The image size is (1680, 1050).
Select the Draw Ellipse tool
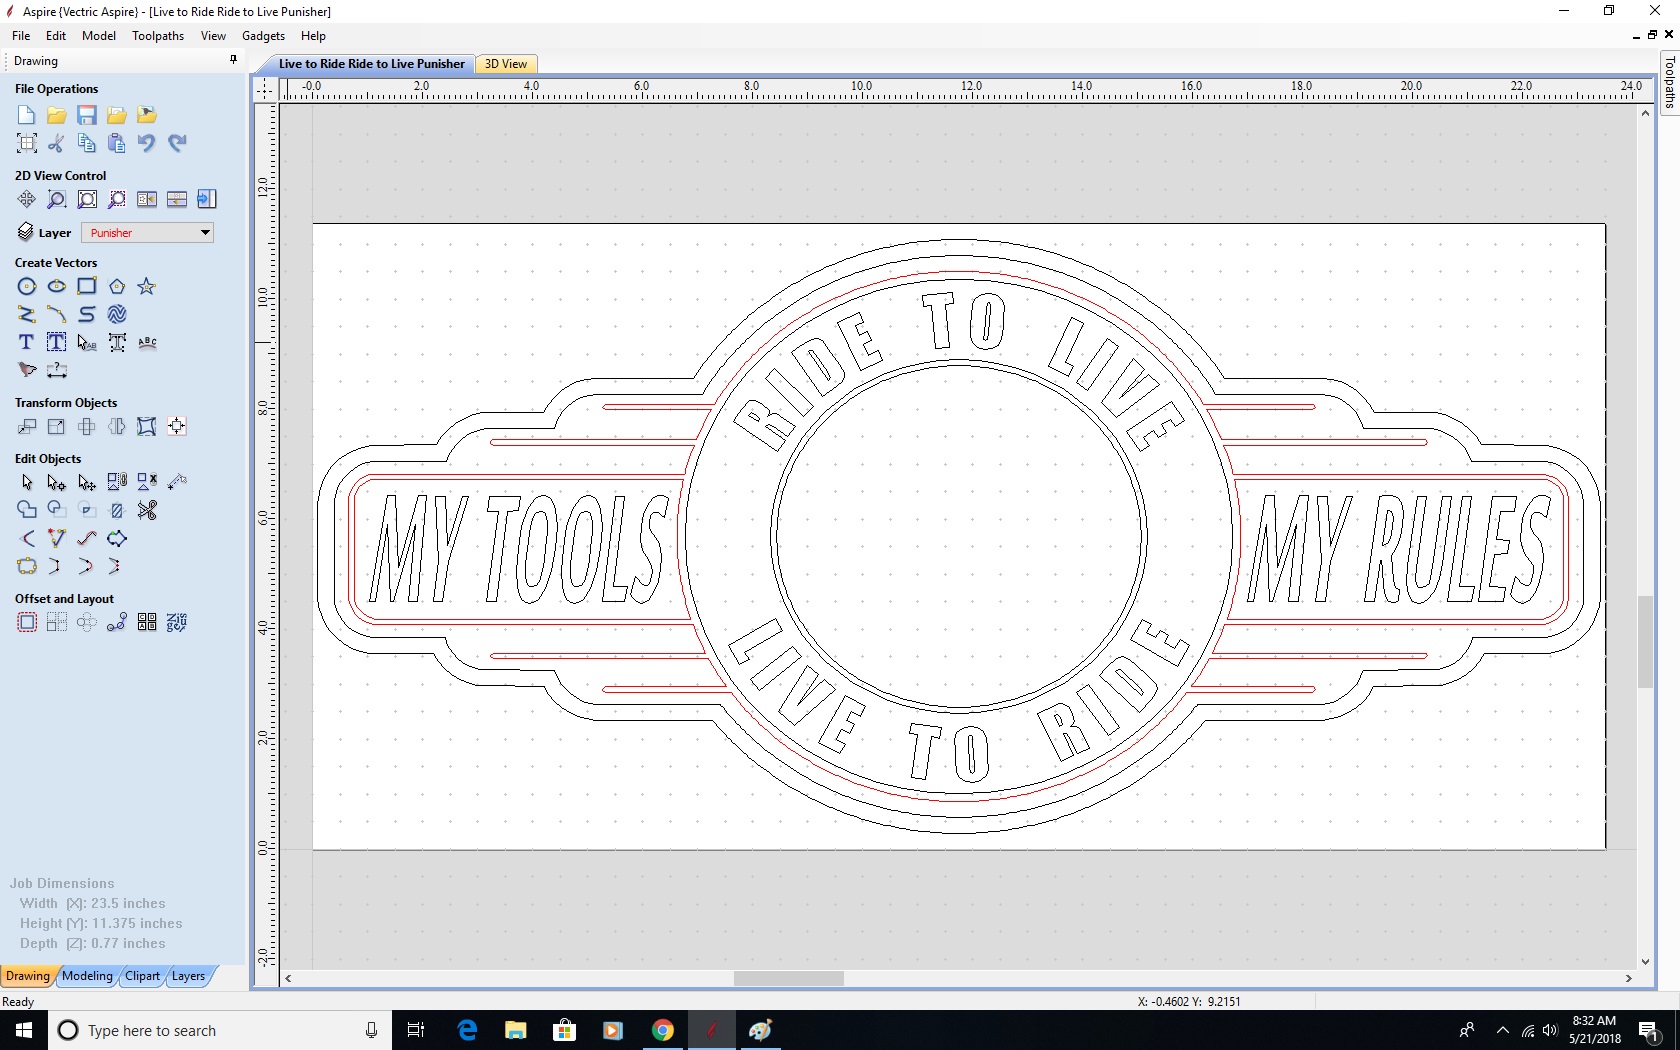click(57, 286)
